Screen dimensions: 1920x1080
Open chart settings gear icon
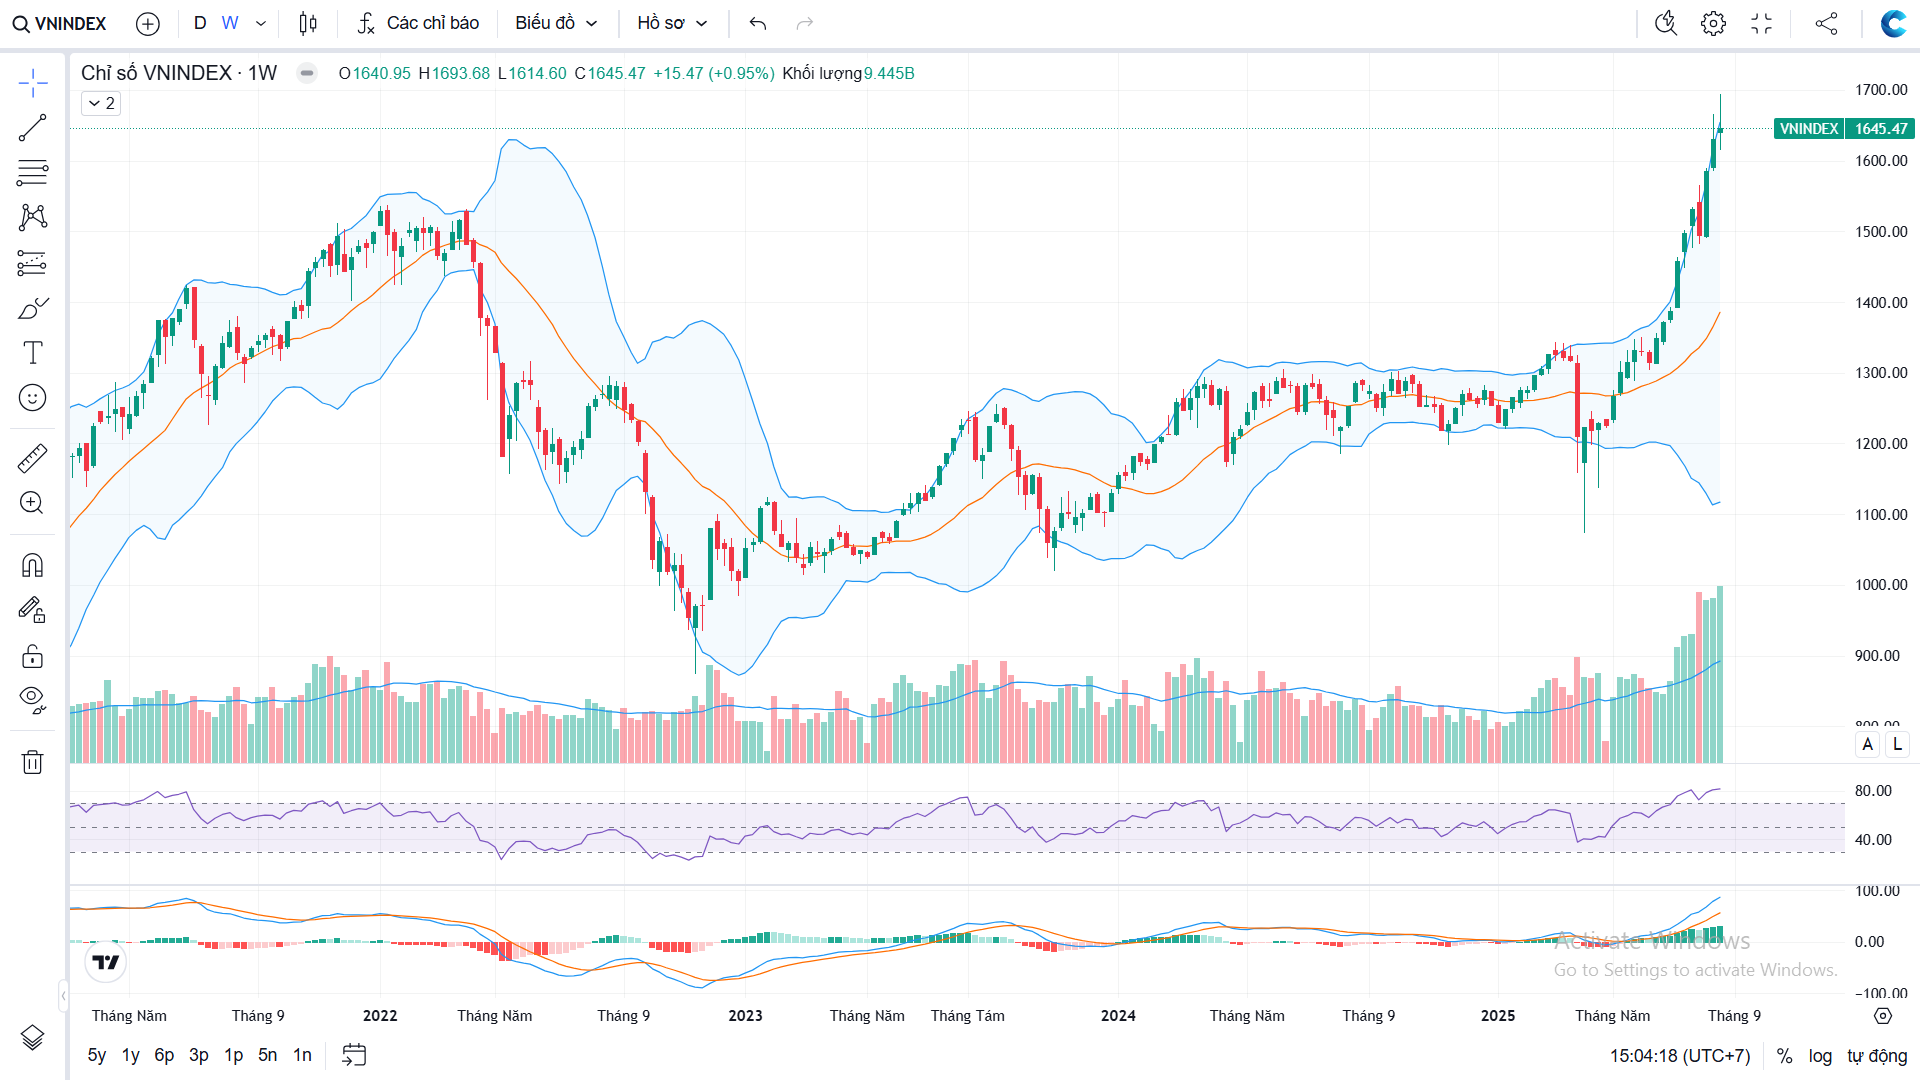1713,23
